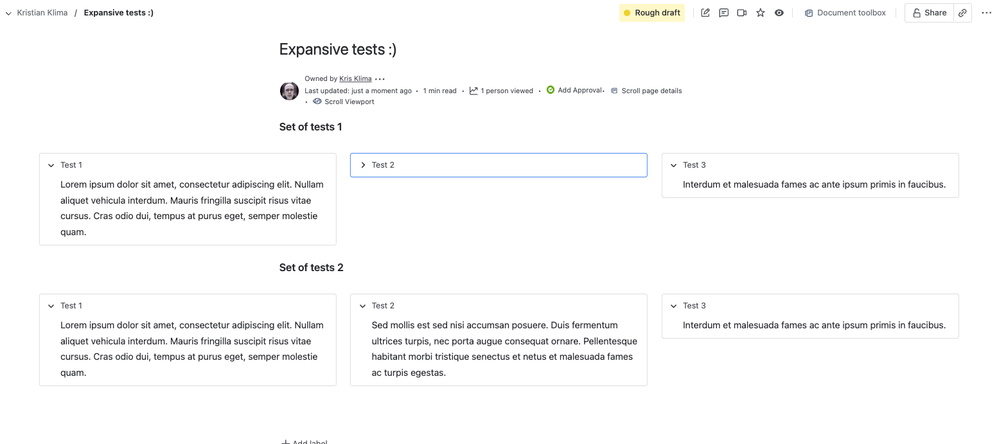Open the comments icon in header
999x444 pixels.
pos(724,13)
